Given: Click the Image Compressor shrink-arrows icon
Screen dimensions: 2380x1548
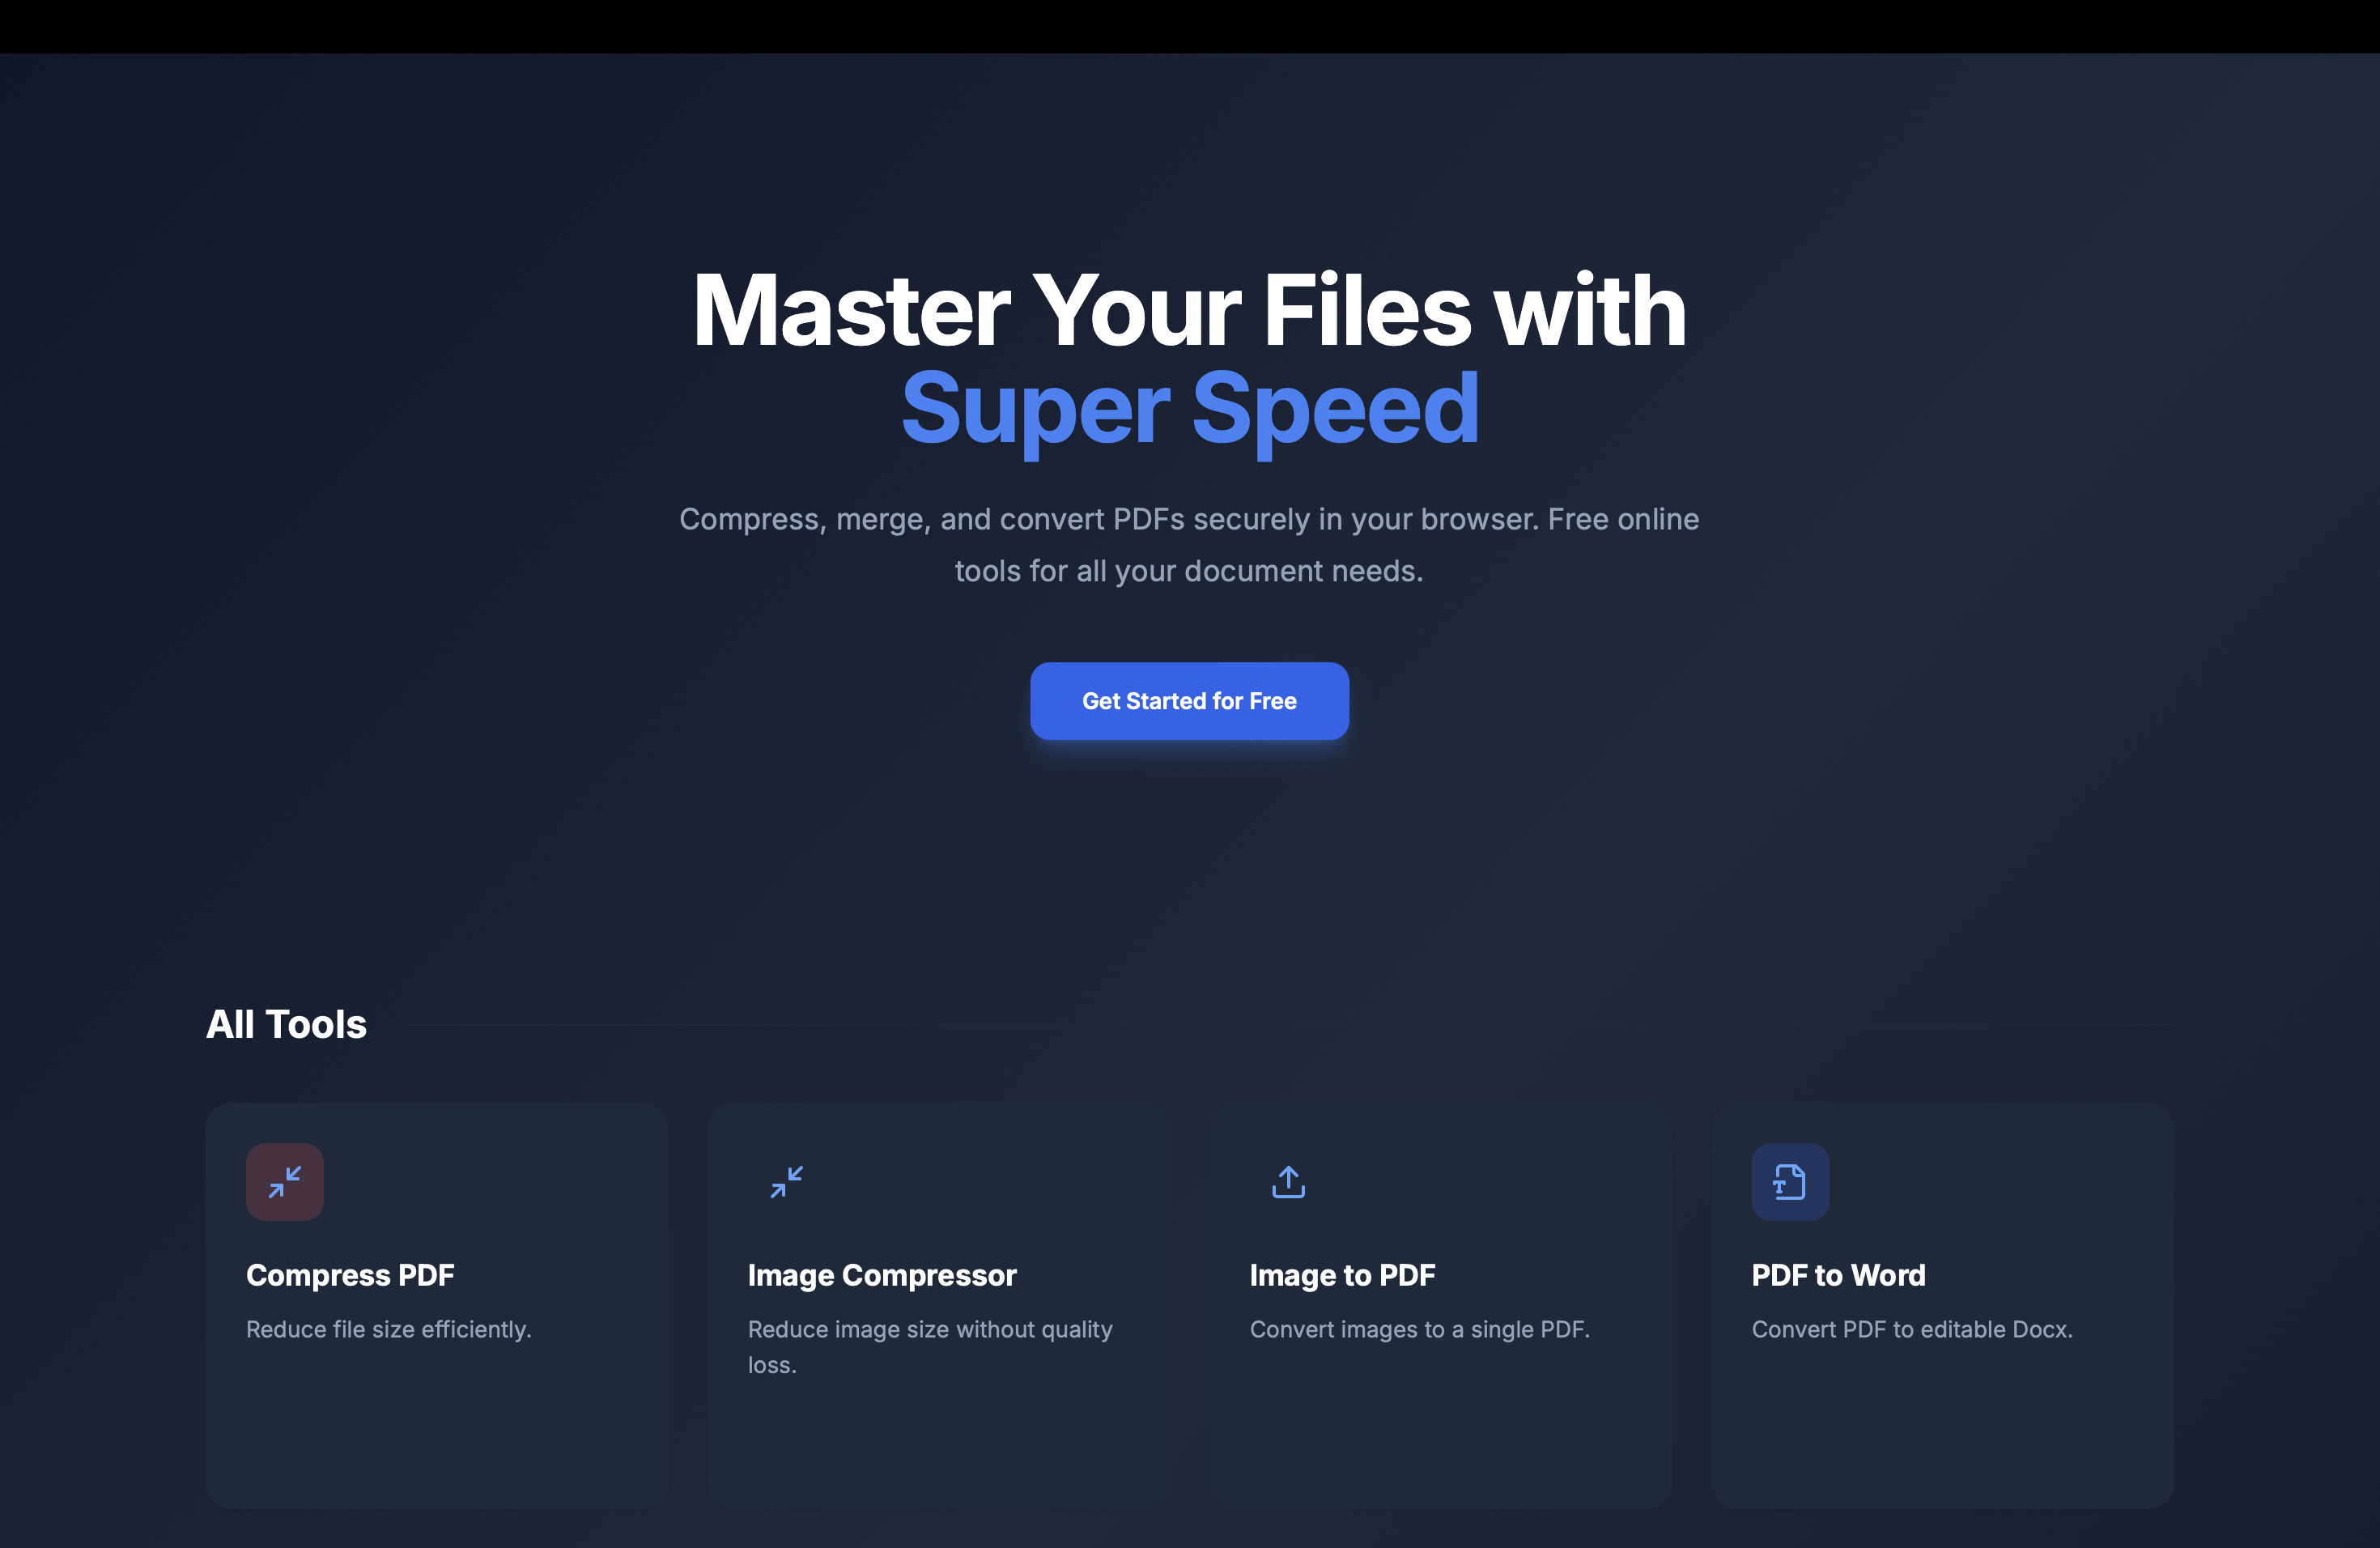Looking at the screenshot, I should pos(786,1181).
